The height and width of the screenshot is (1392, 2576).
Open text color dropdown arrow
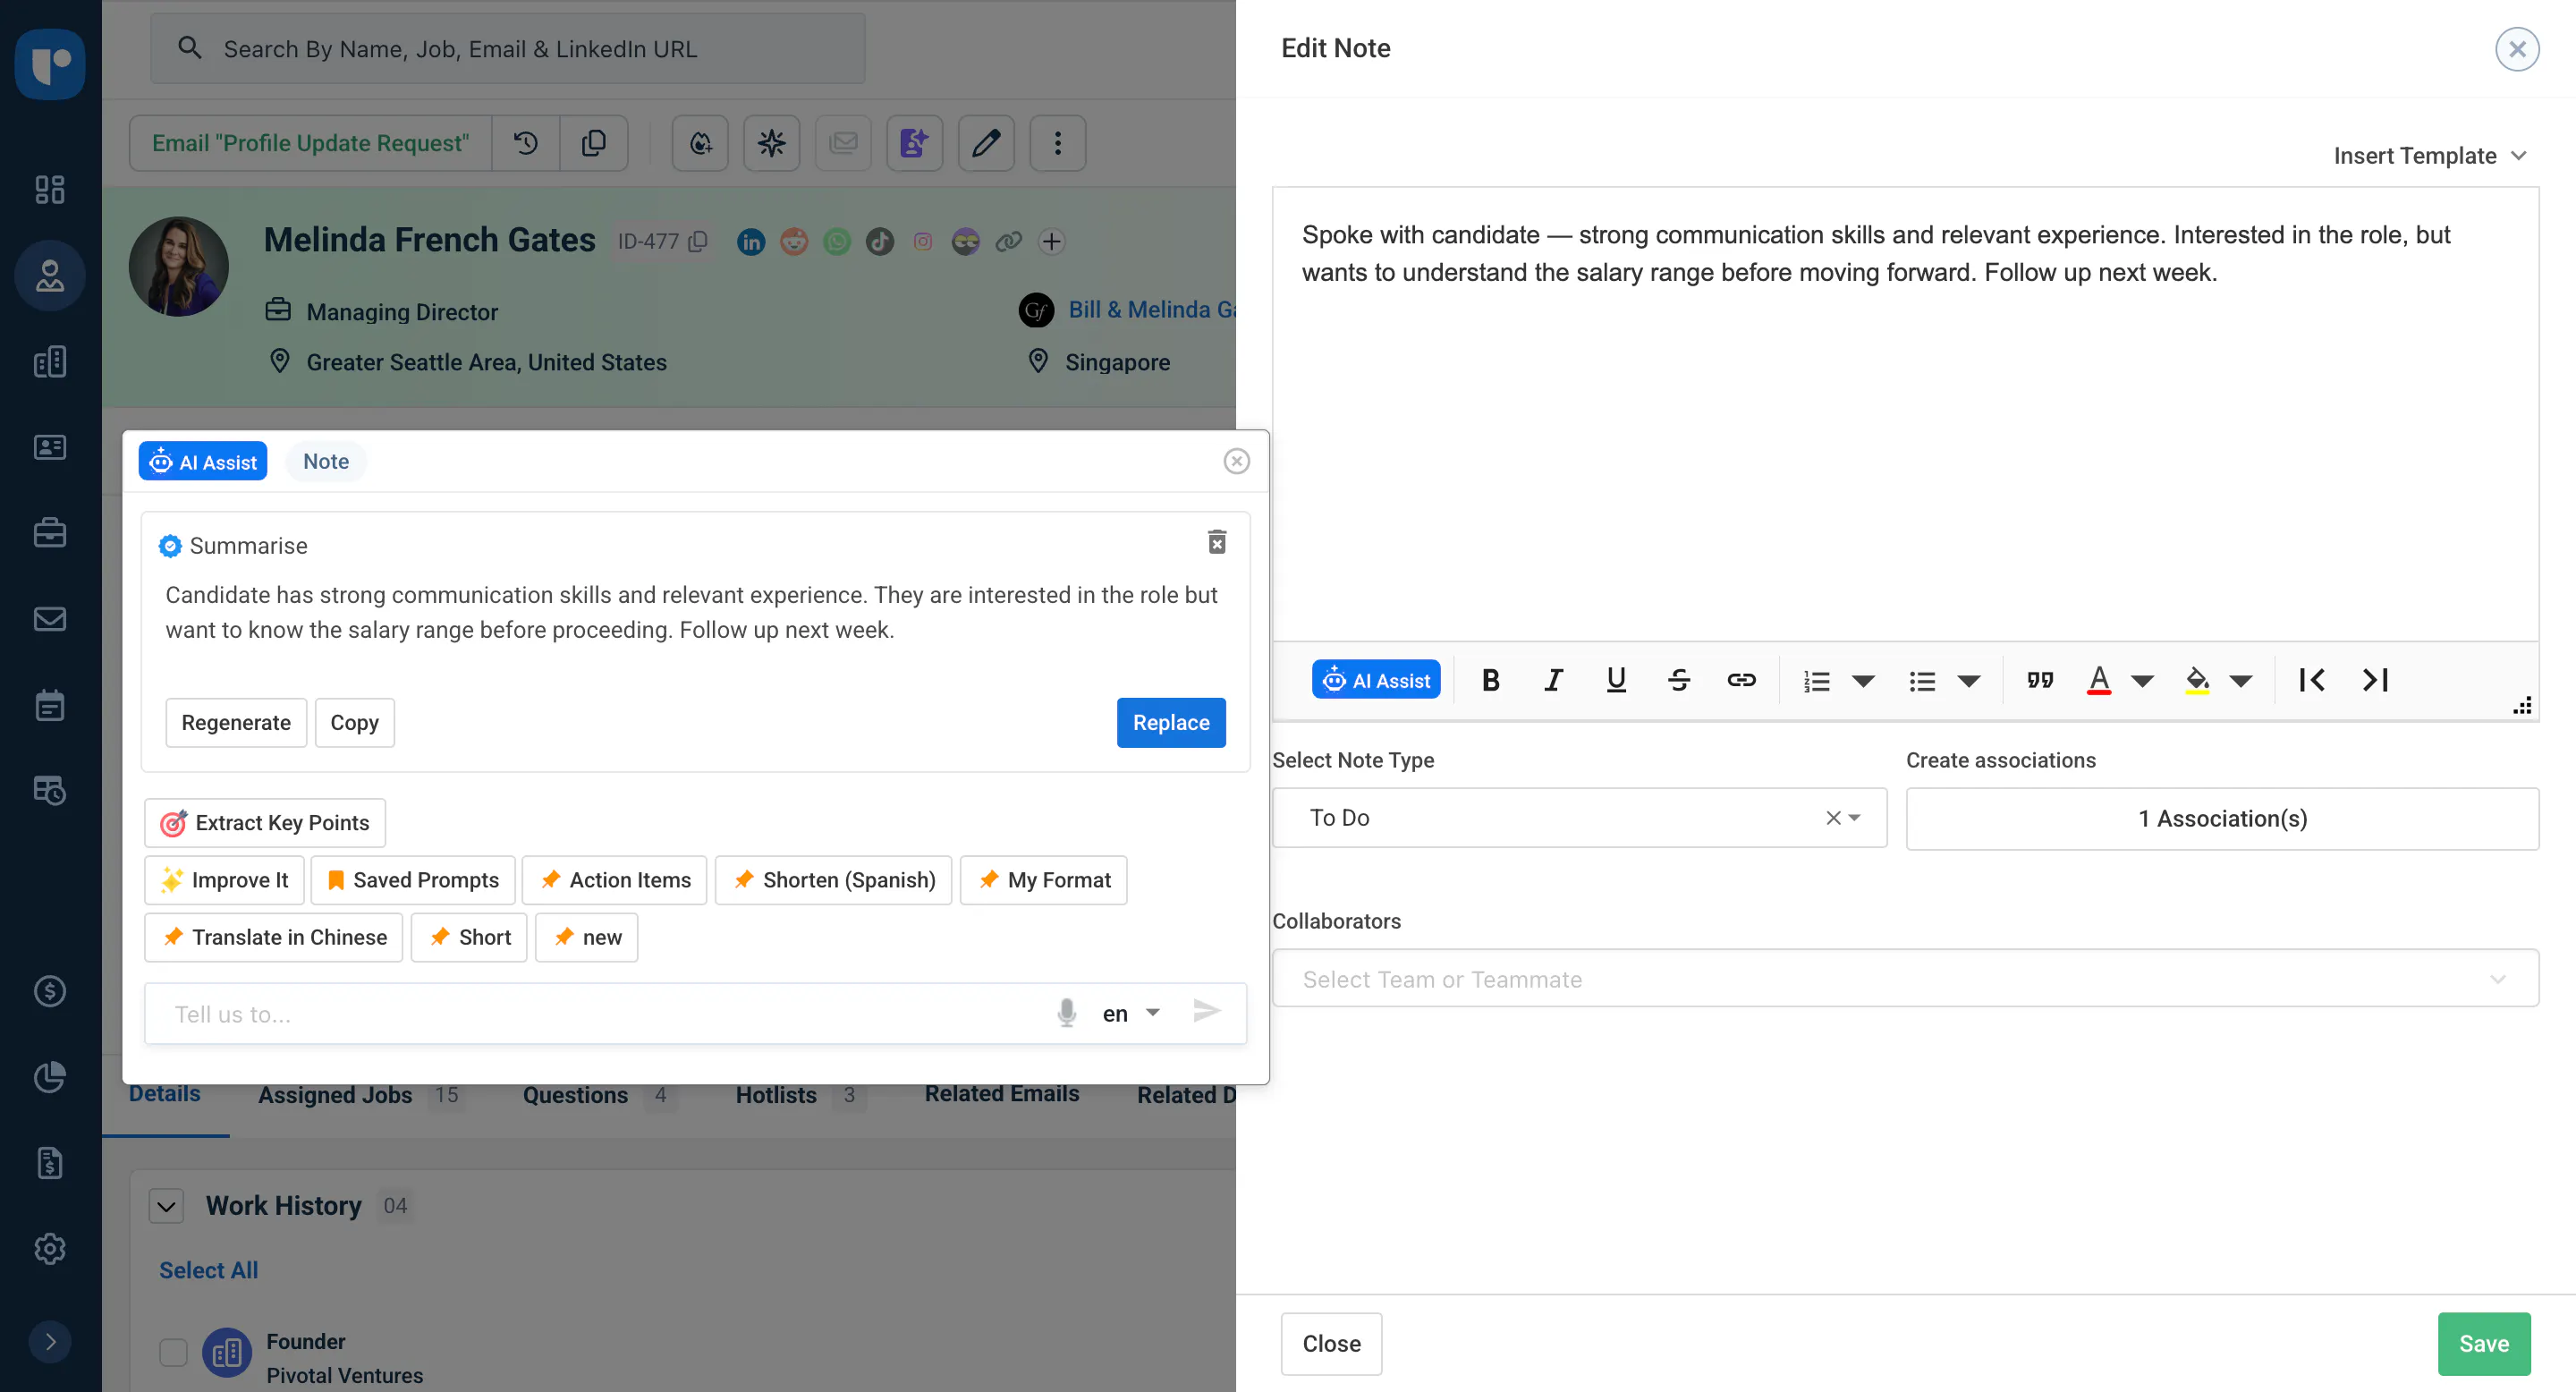pyautogui.click(x=2141, y=681)
